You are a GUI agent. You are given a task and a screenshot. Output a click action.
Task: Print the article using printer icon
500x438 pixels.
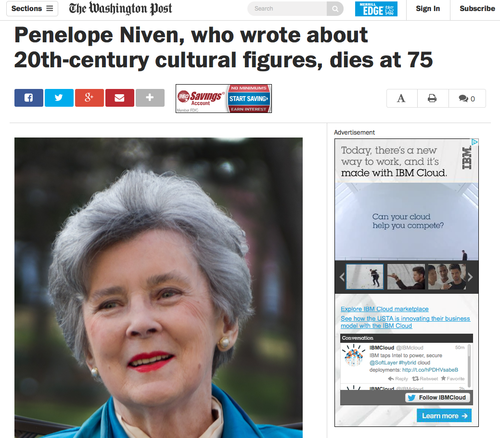coord(433,98)
